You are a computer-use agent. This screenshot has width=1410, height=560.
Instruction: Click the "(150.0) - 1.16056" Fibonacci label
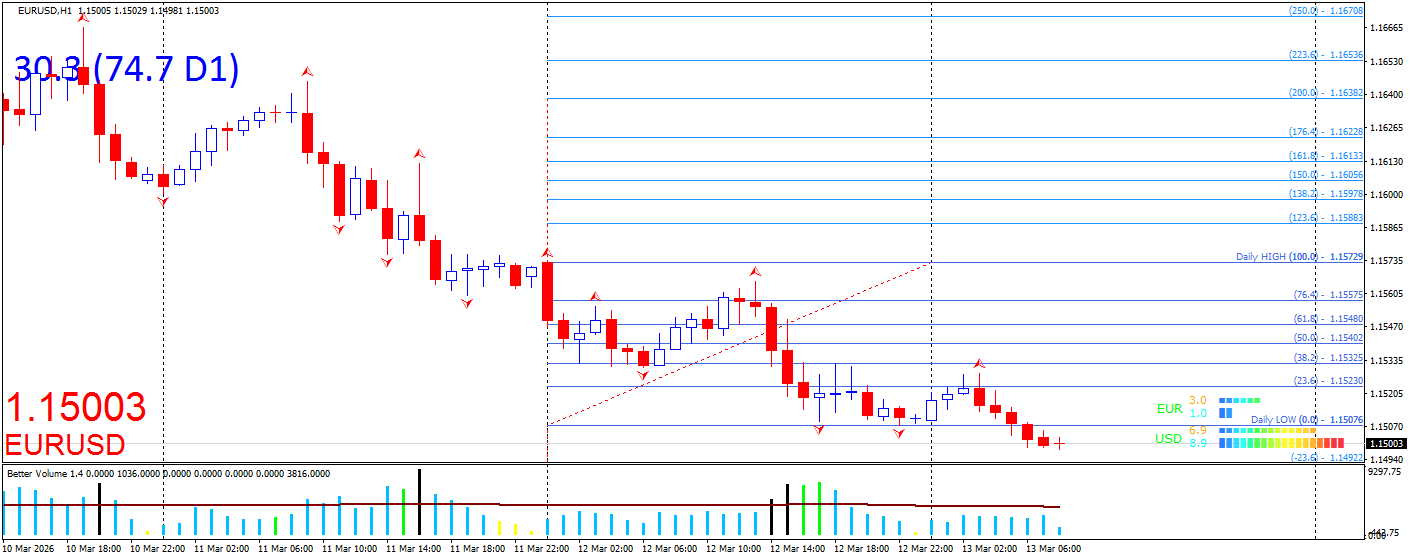1326,174
